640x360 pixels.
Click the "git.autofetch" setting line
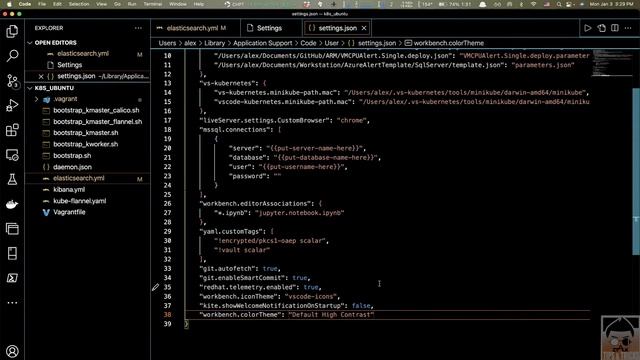(x=240, y=269)
